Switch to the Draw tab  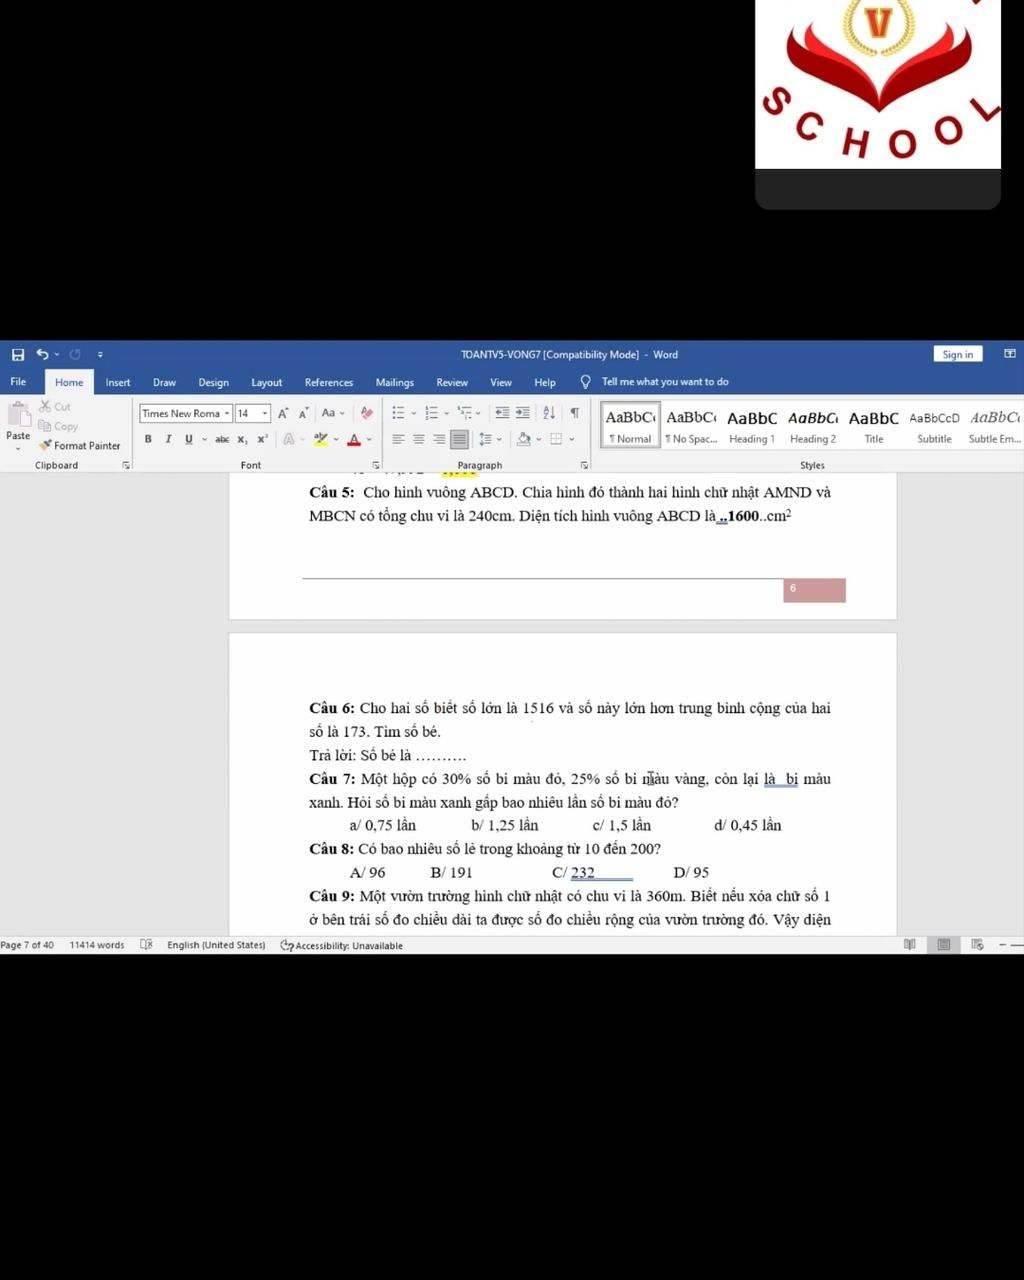pyautogui.click(x=164, y=382)
